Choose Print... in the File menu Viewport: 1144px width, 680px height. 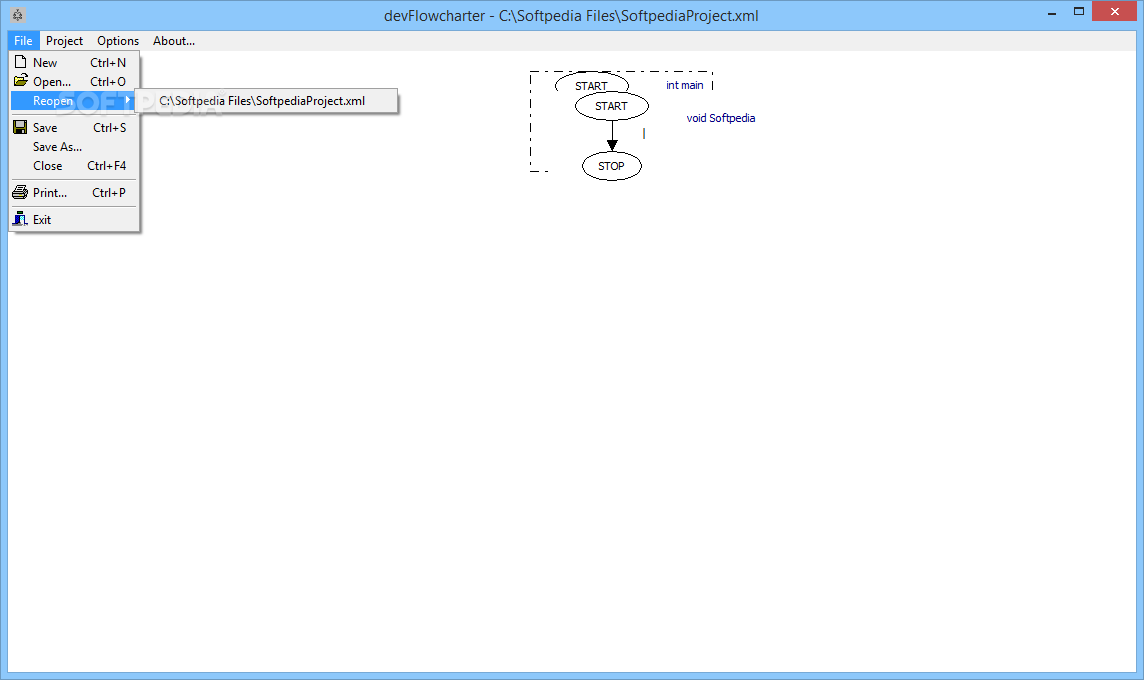click(74, 193)
